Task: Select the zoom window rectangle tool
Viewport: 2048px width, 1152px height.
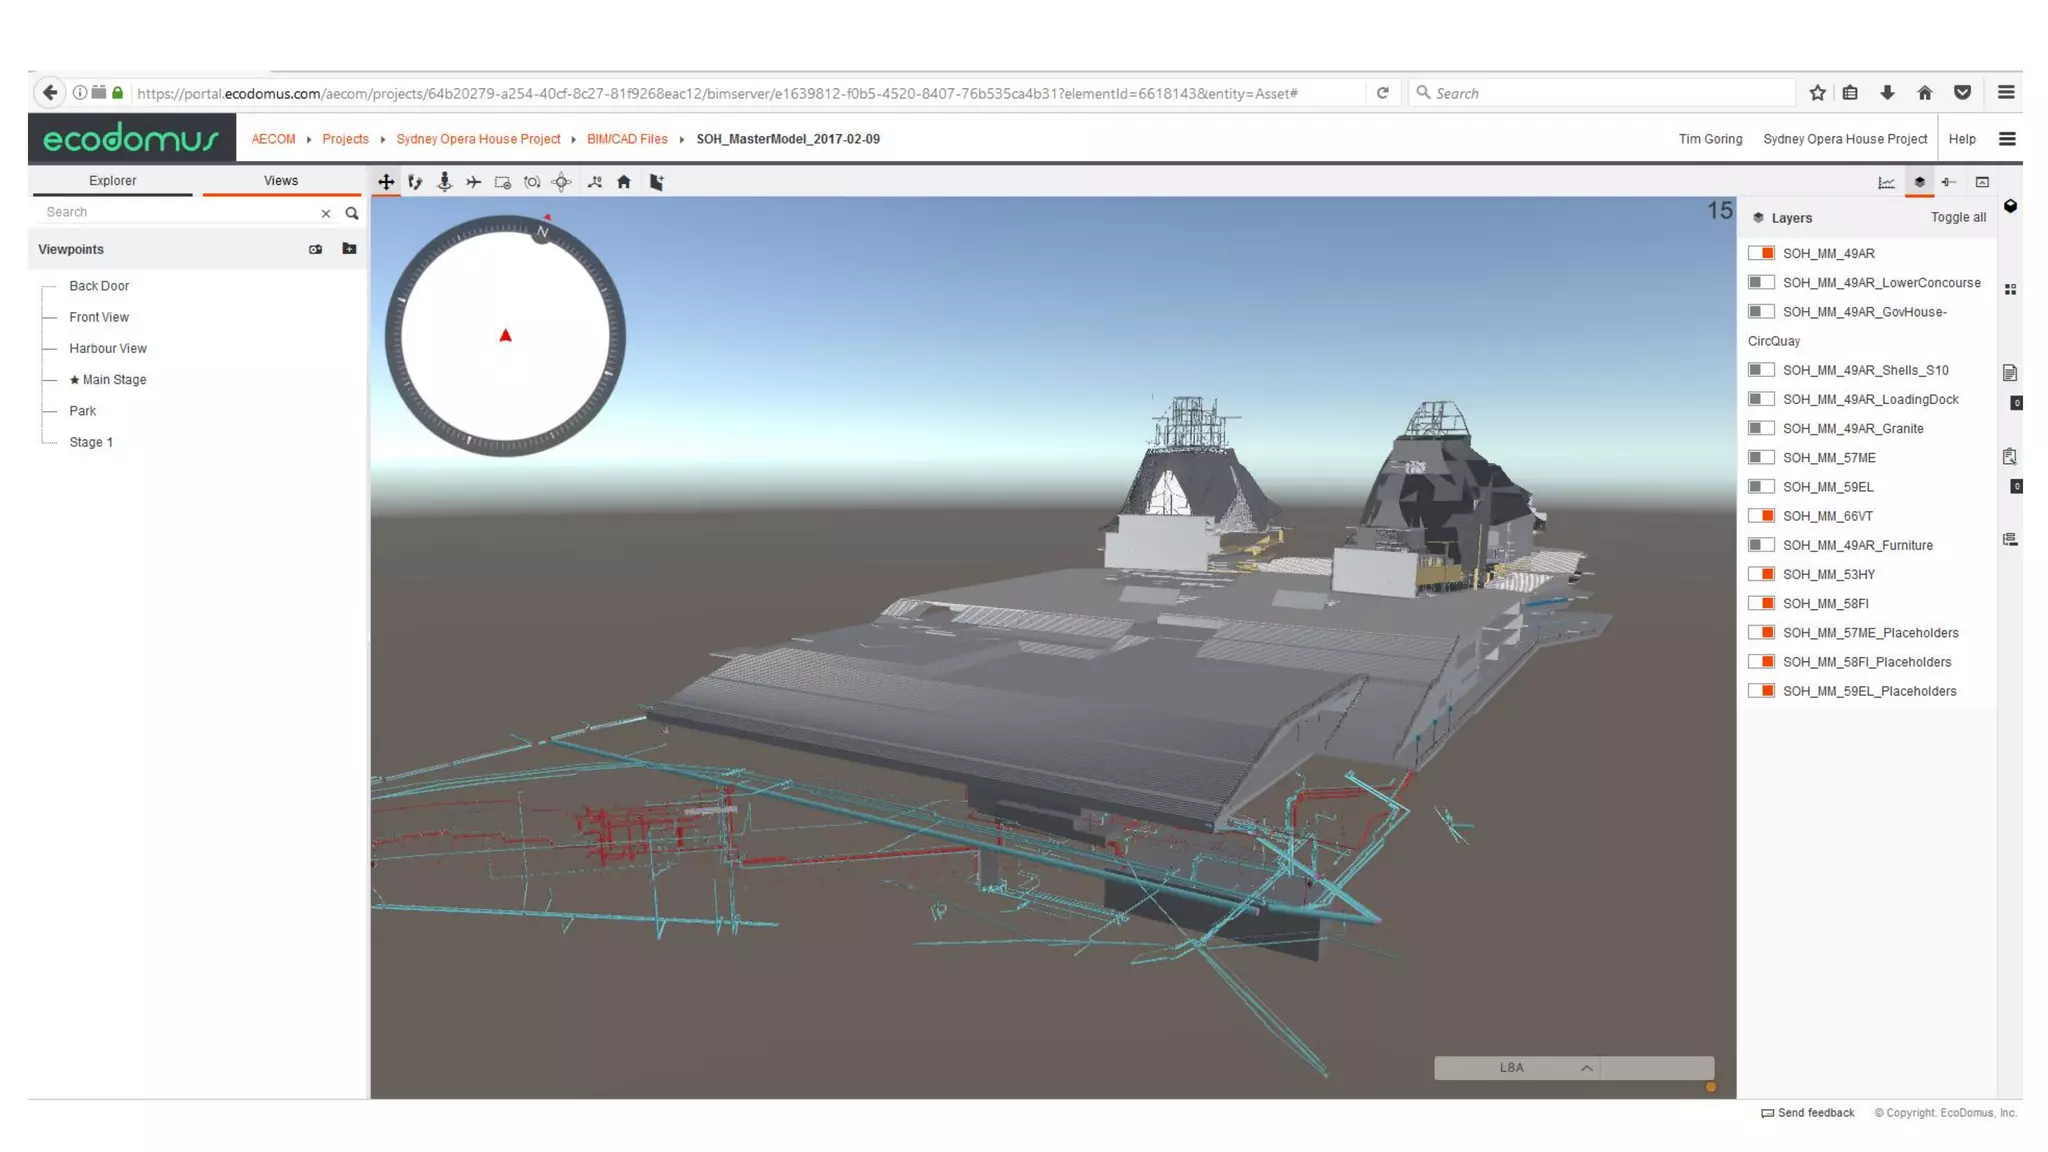Action: 503,182
